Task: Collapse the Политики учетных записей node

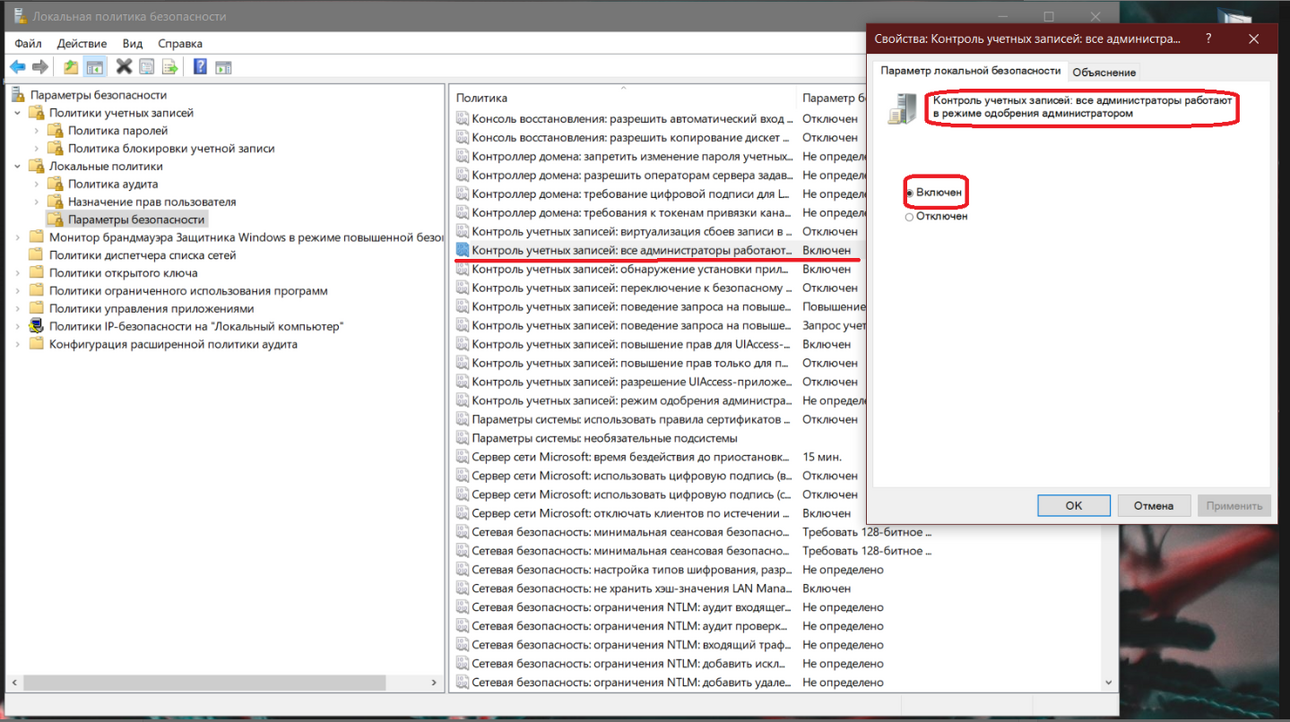Action: click(x=18, y=113)
